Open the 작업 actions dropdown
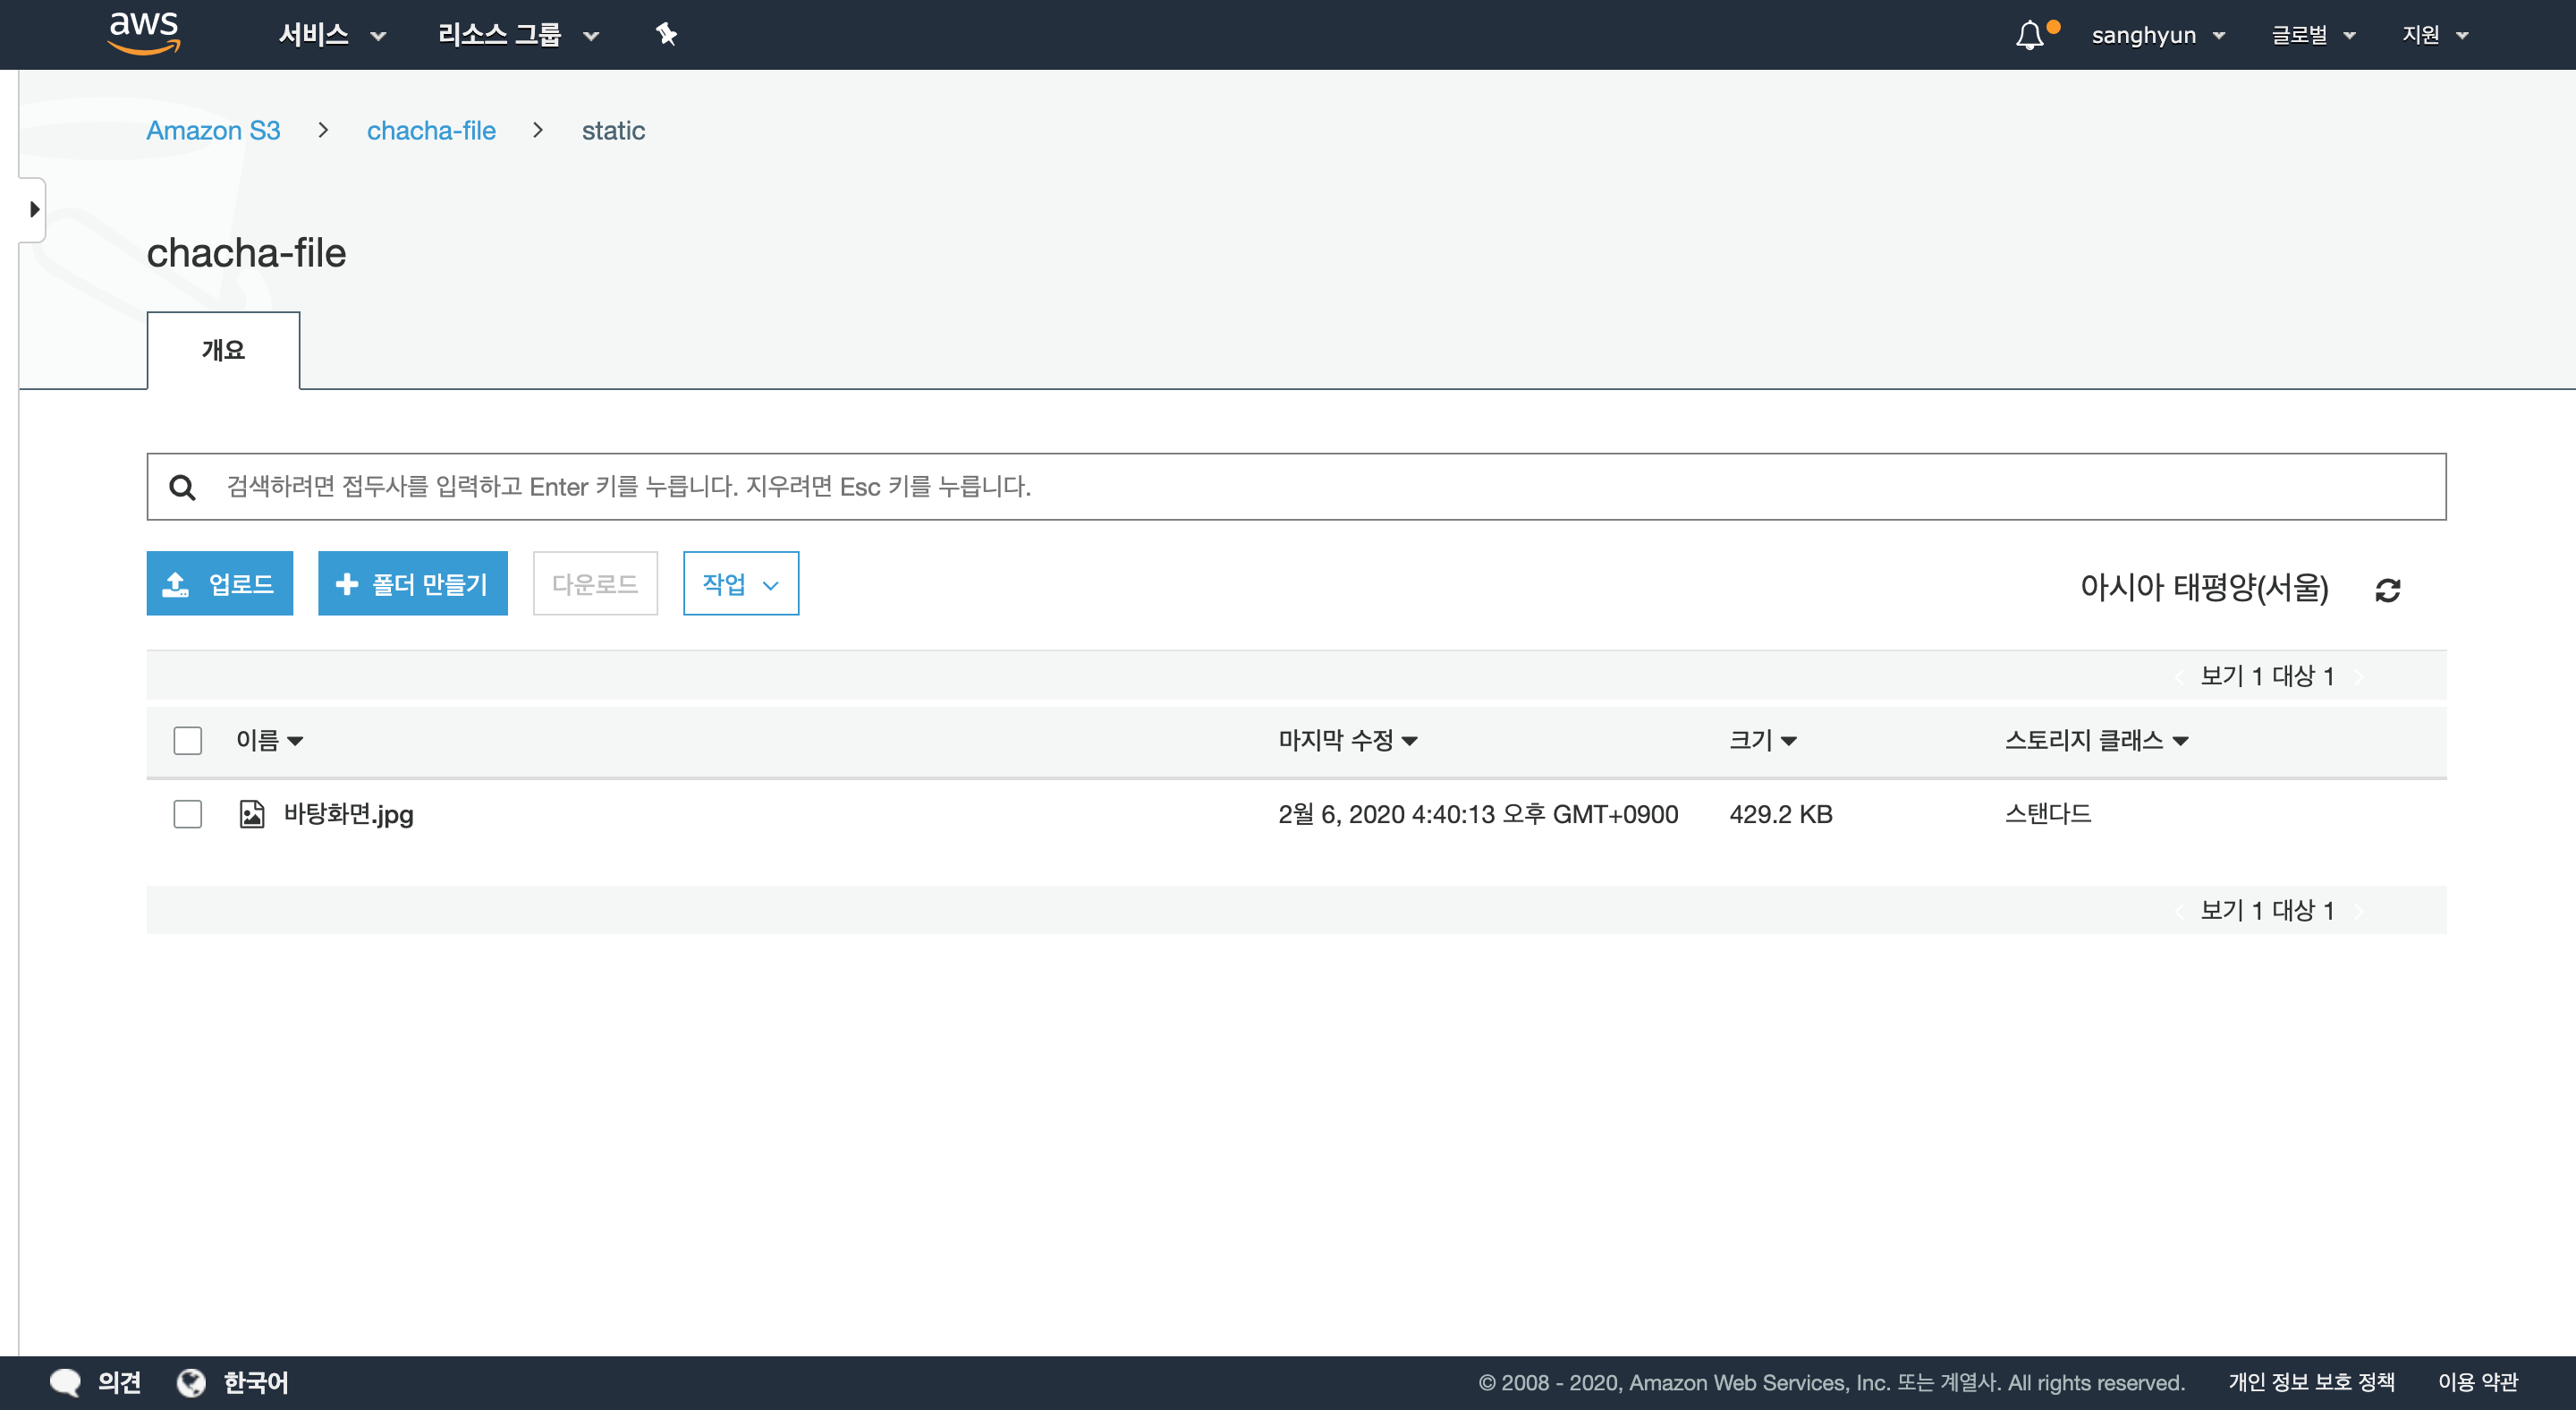This screenshot has width=2576, height=1410. 740,584
